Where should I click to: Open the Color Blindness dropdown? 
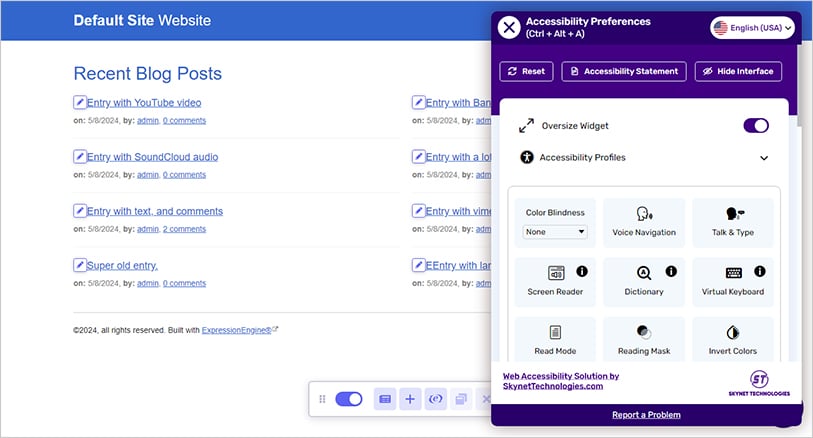[x=555, y=232]
